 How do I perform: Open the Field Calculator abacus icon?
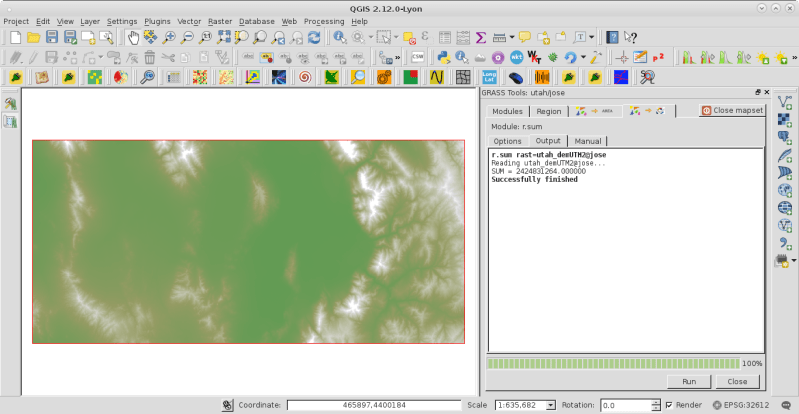click(463, 37)
